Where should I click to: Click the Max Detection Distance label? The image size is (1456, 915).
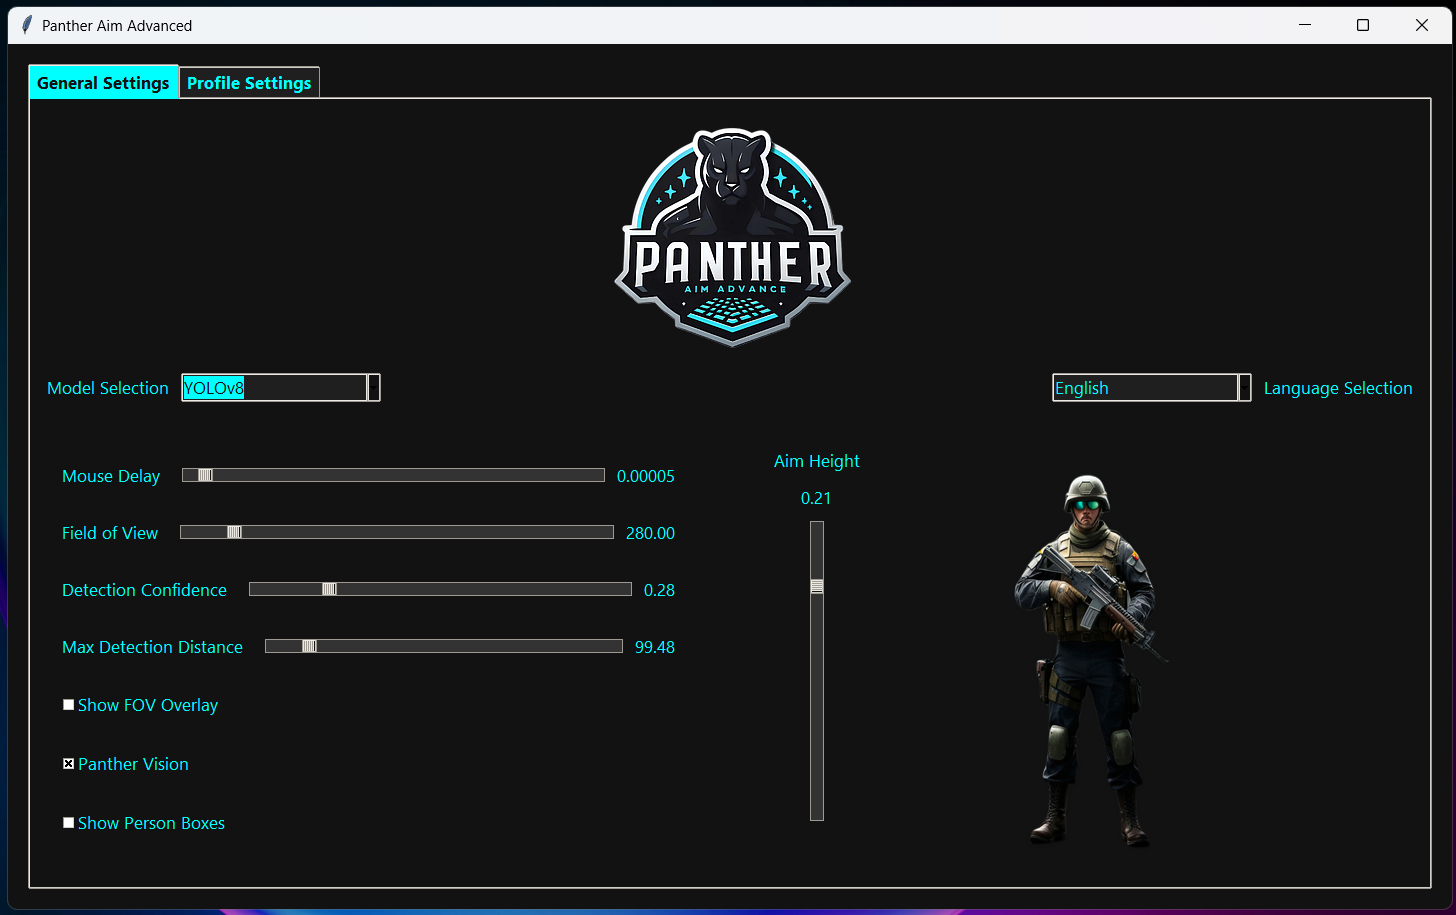[152, 647]
